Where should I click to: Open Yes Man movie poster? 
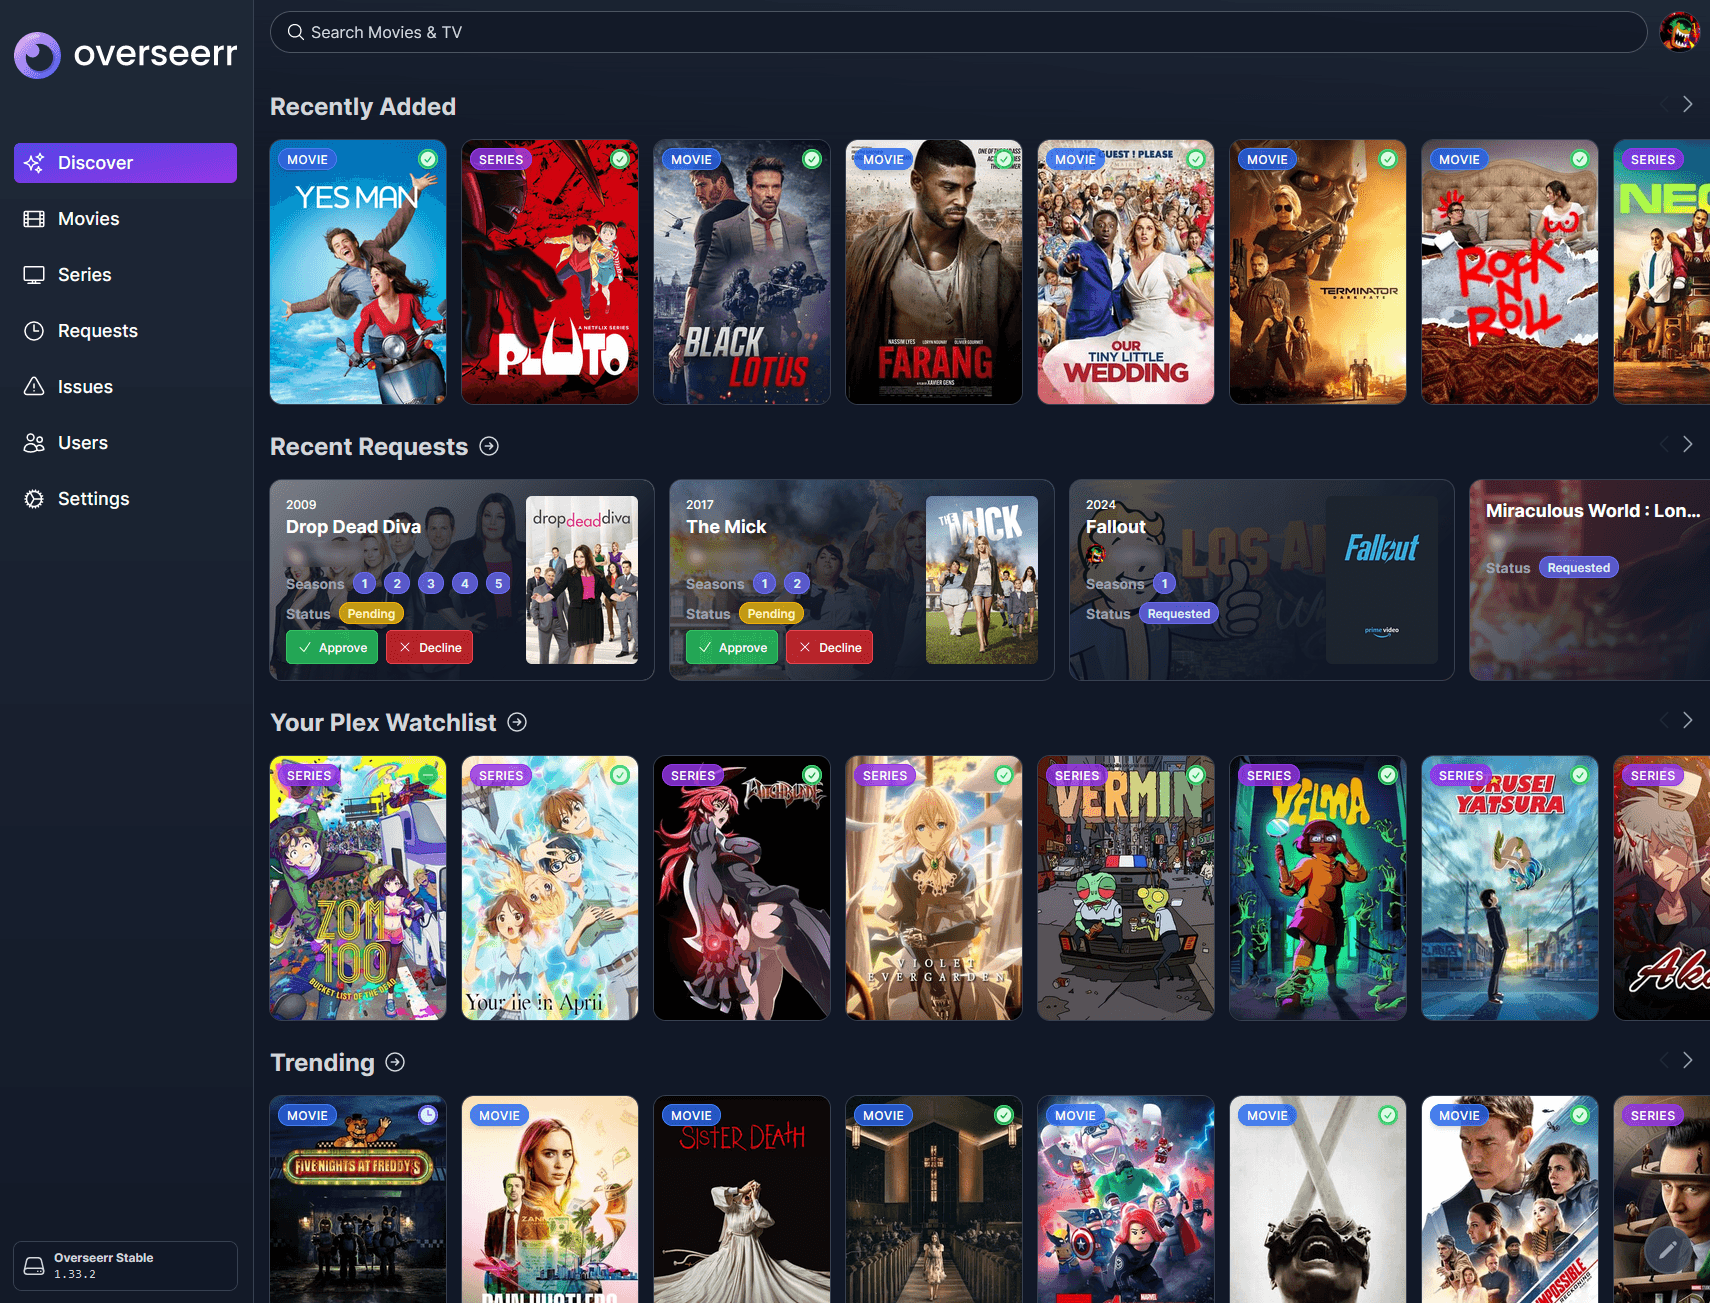358,272
